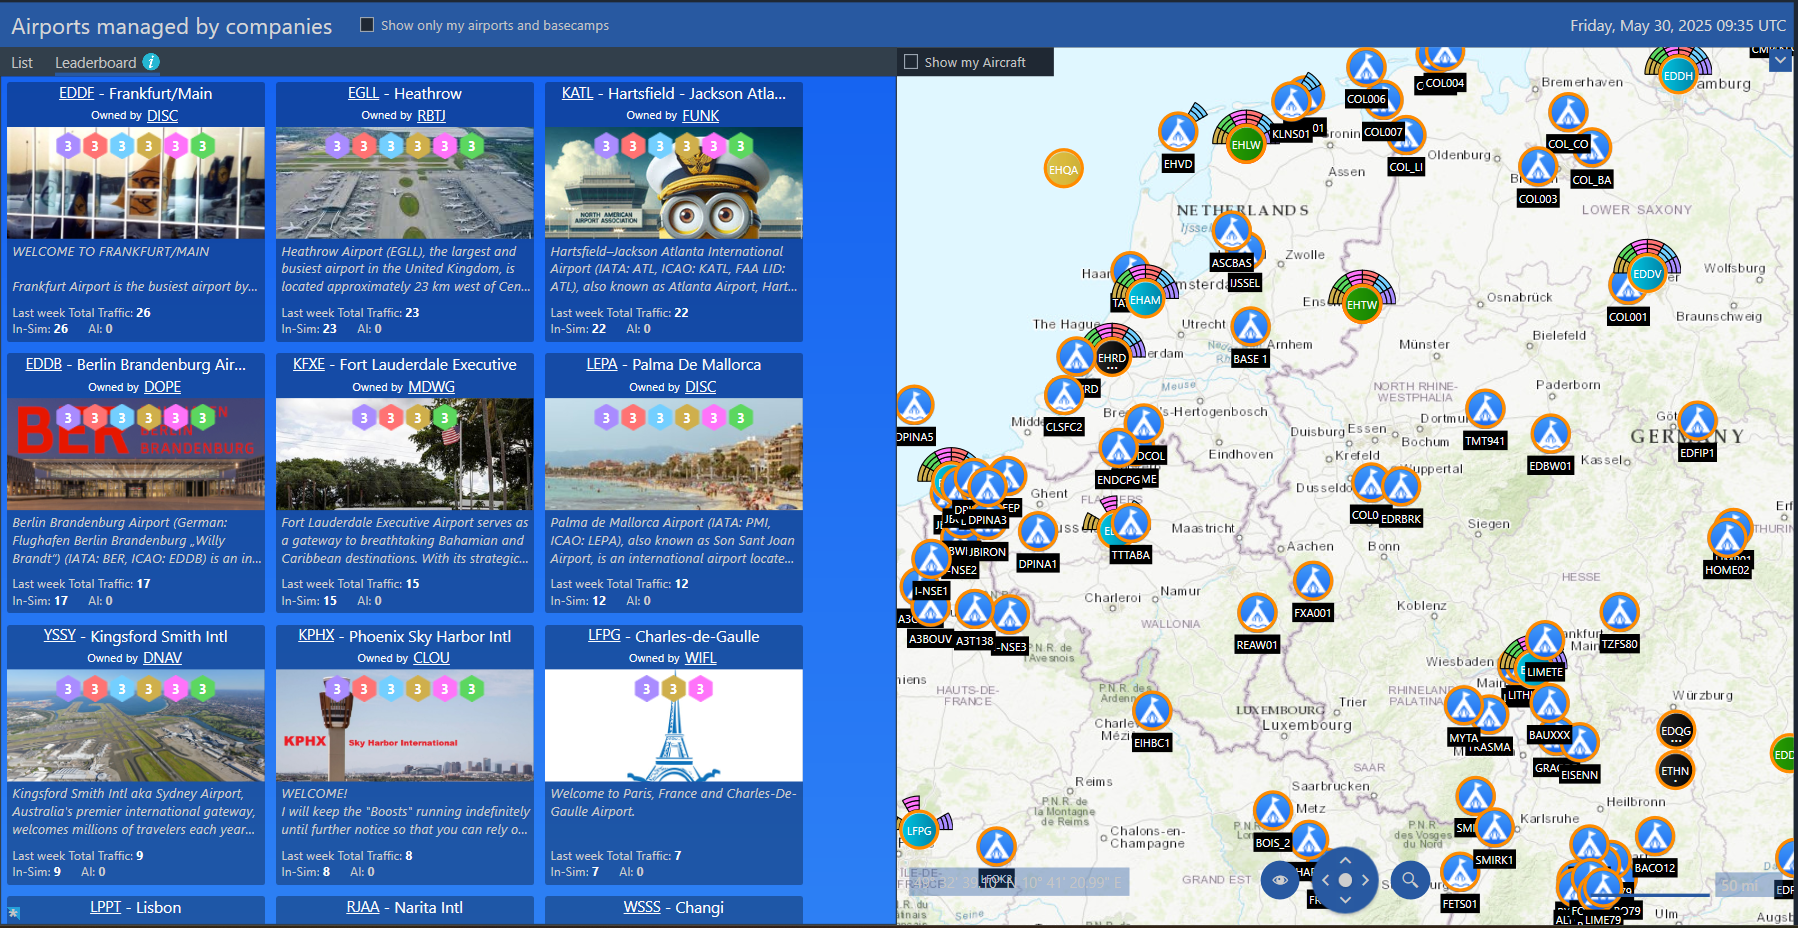Open the map search magnifier button
Image resolution: width=1798 pixels, height=928 pixels.
coord(1410,880)
